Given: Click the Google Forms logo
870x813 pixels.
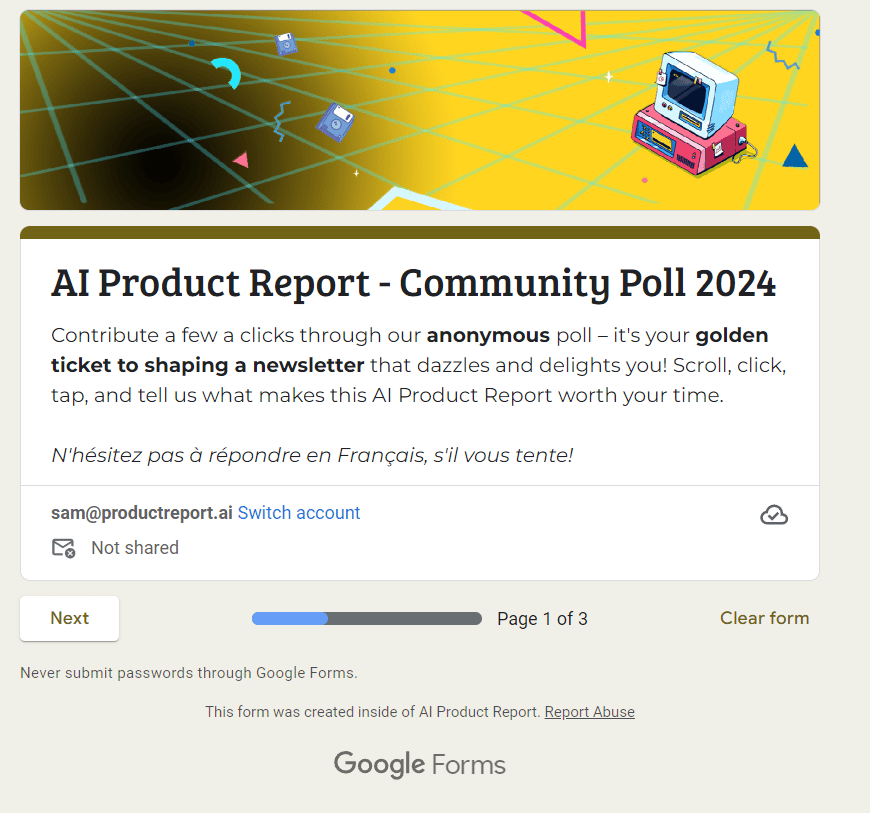Looking at the screenshot, I should [x=419, y=765].
